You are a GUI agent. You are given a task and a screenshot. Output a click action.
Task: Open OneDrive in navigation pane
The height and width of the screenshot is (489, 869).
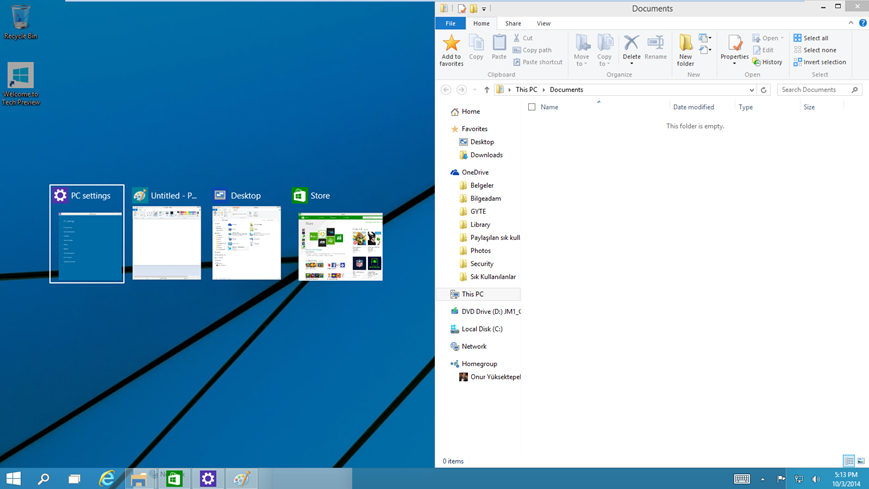tap(469, 172)
